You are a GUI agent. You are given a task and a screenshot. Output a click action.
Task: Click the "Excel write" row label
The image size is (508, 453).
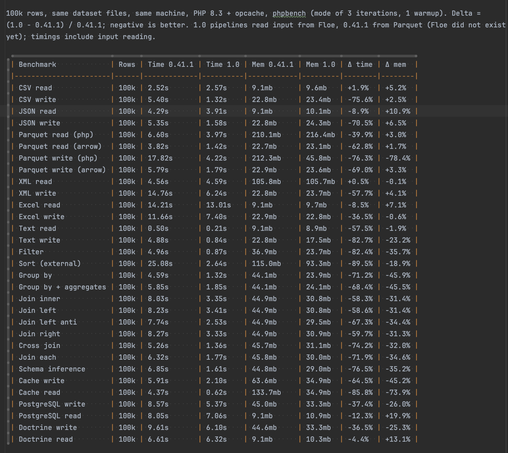coord(41,217)
